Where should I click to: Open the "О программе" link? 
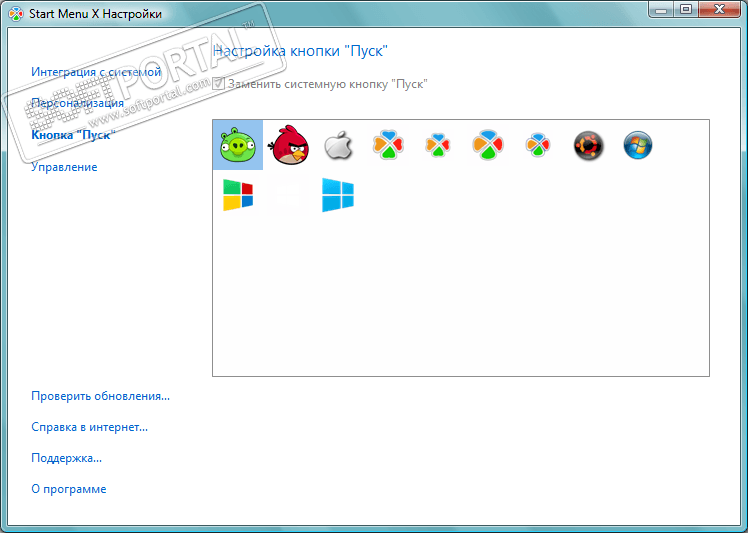coord(69,489)
